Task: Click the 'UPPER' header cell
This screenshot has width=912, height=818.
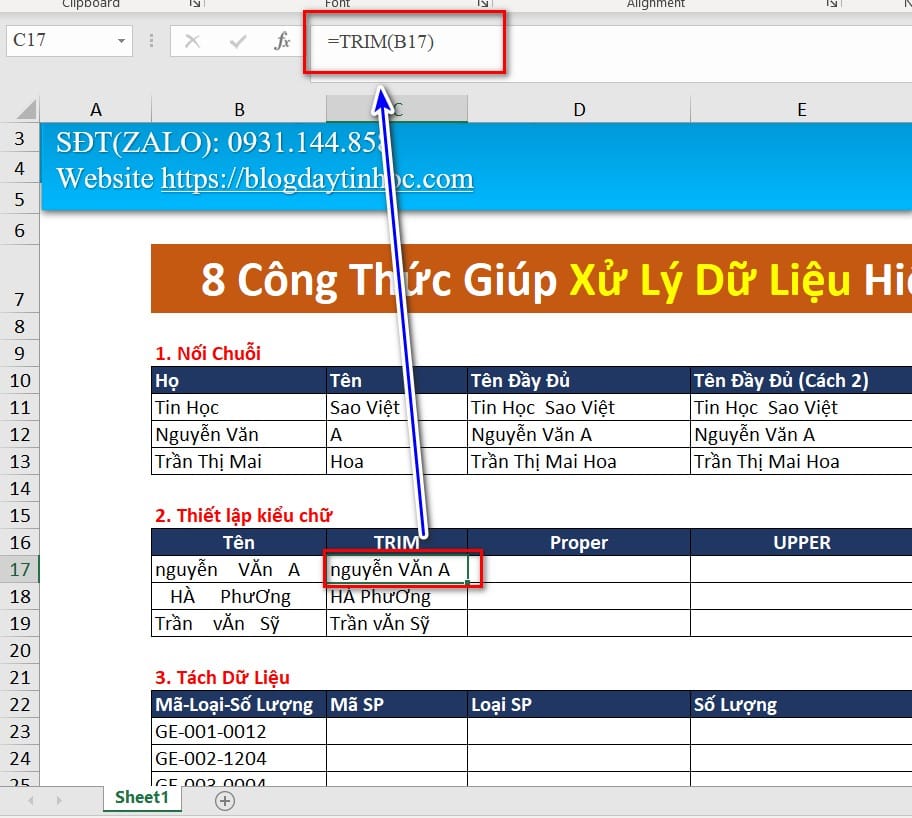Action: click(801, 542)
